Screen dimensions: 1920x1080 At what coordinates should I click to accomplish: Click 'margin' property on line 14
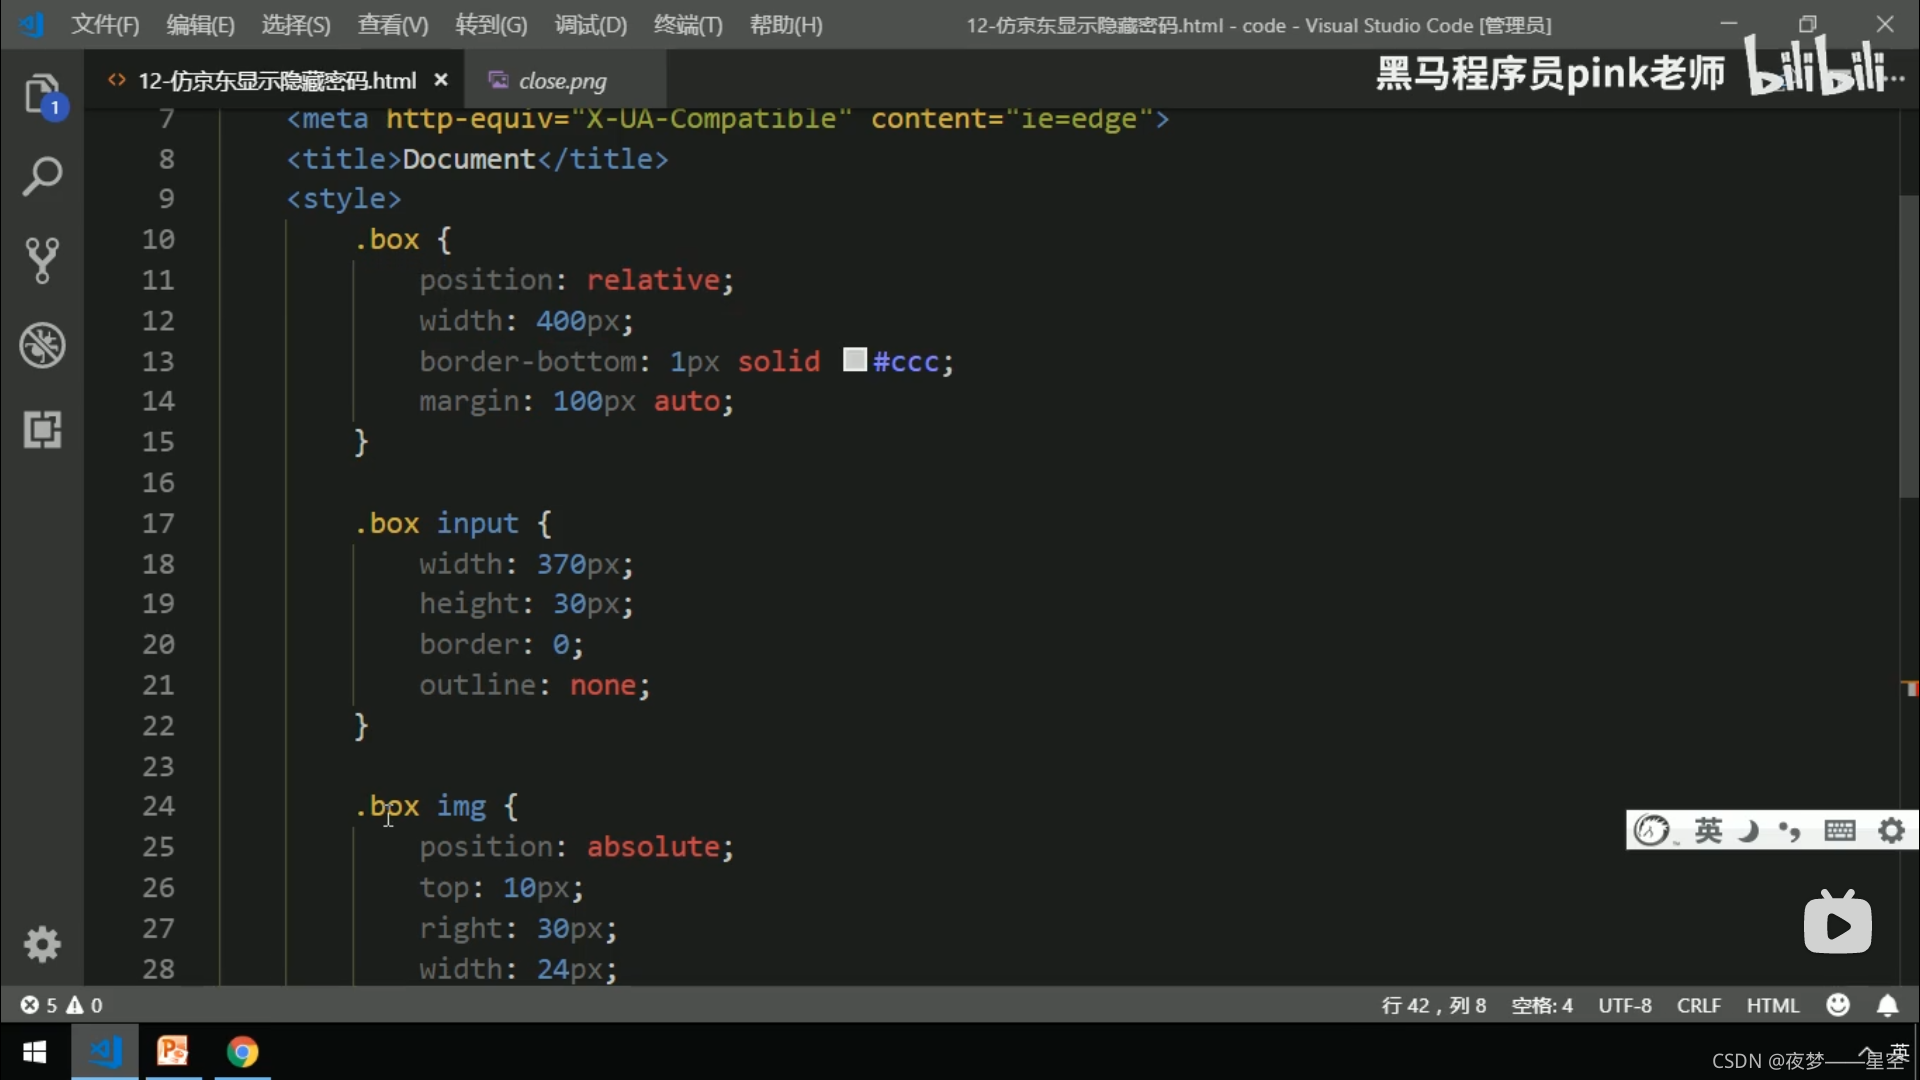[x=470, y=402]
